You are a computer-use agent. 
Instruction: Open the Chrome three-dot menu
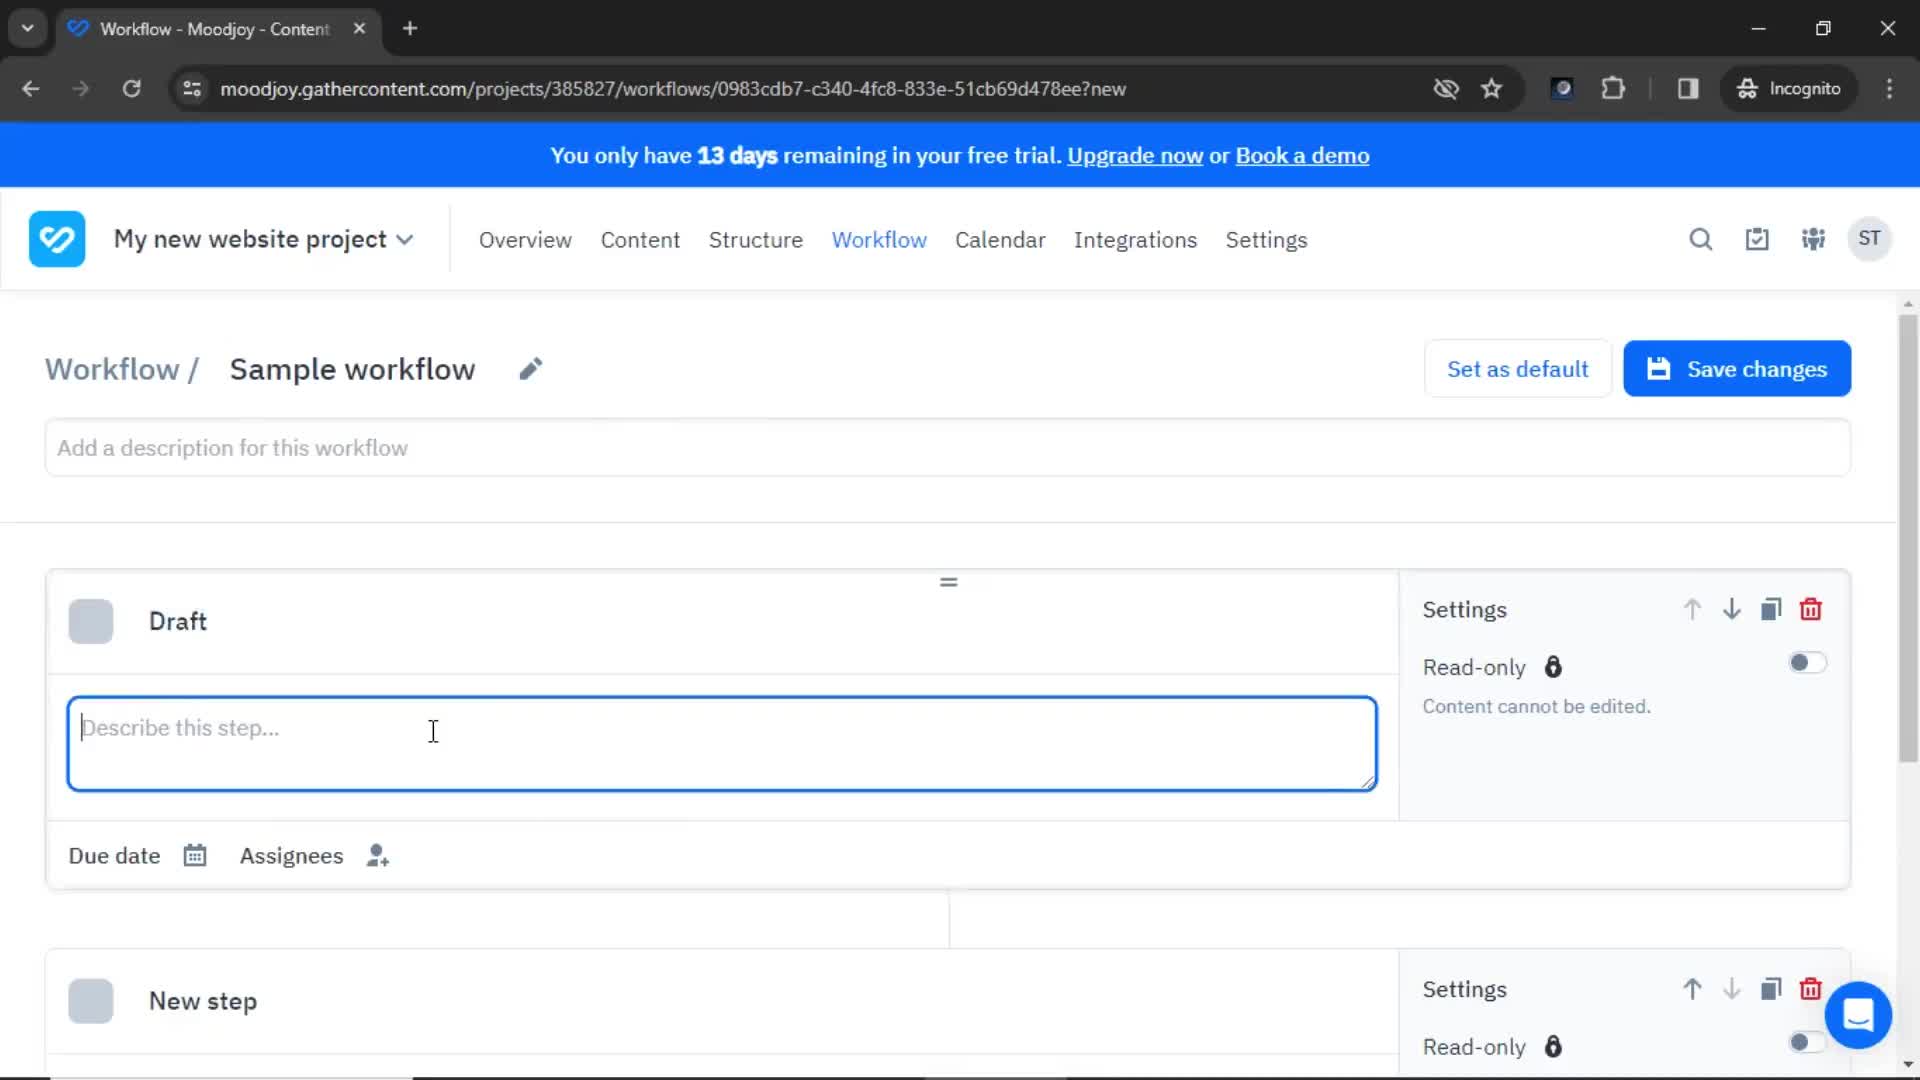1889,89
